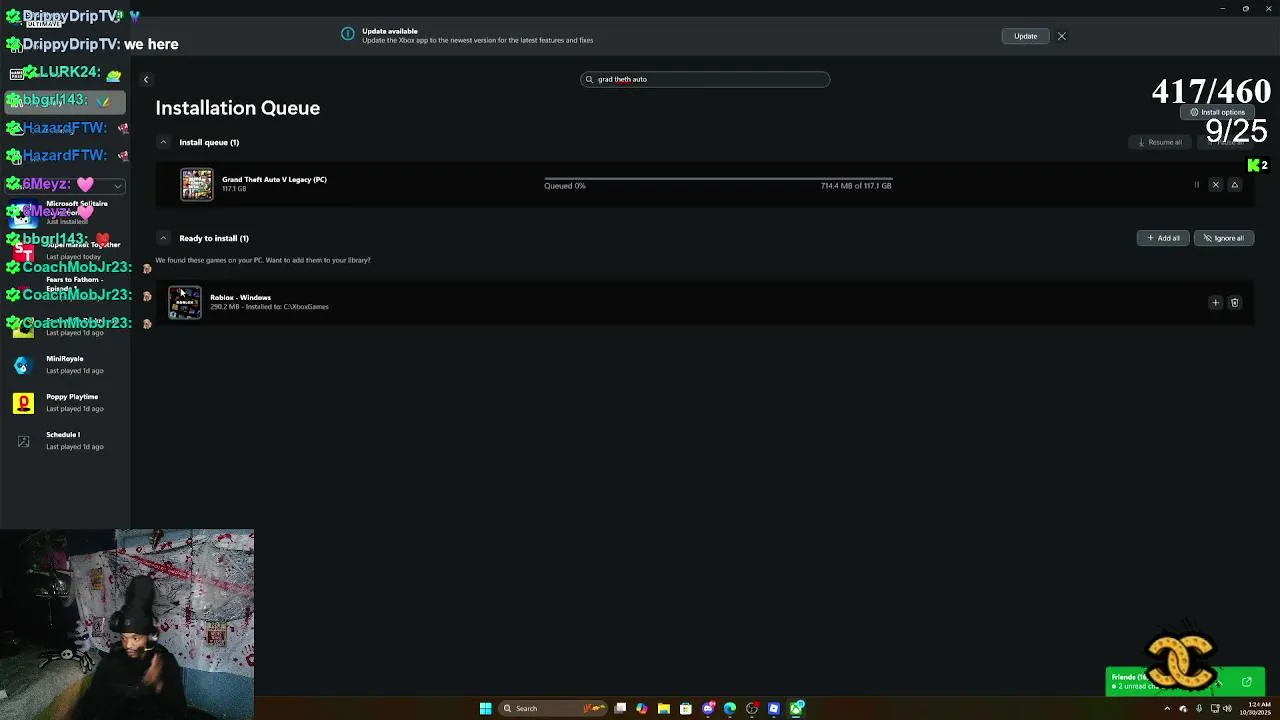Open the clock showing 1:24 AM
Image resolution: width=1280 pixels, height=720 pixels.
(x=1255, y=709)
